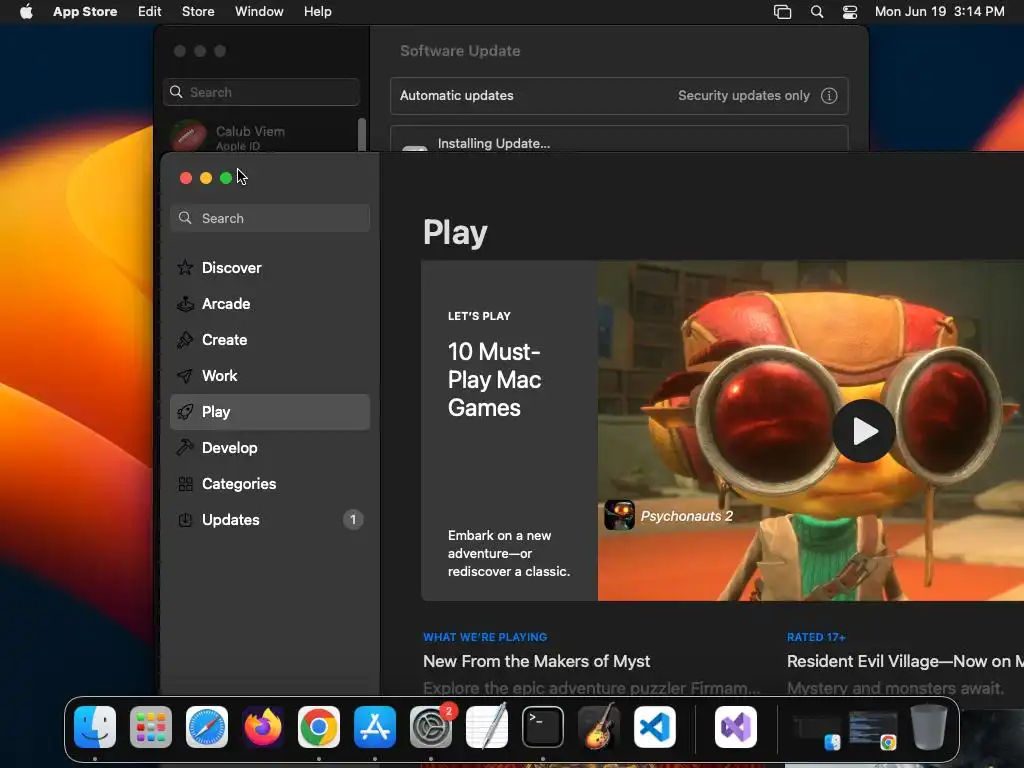Open Visual Studio (purple) from the Dock
This screenshot has height=768, width=1024.
(x=736, y=727)
